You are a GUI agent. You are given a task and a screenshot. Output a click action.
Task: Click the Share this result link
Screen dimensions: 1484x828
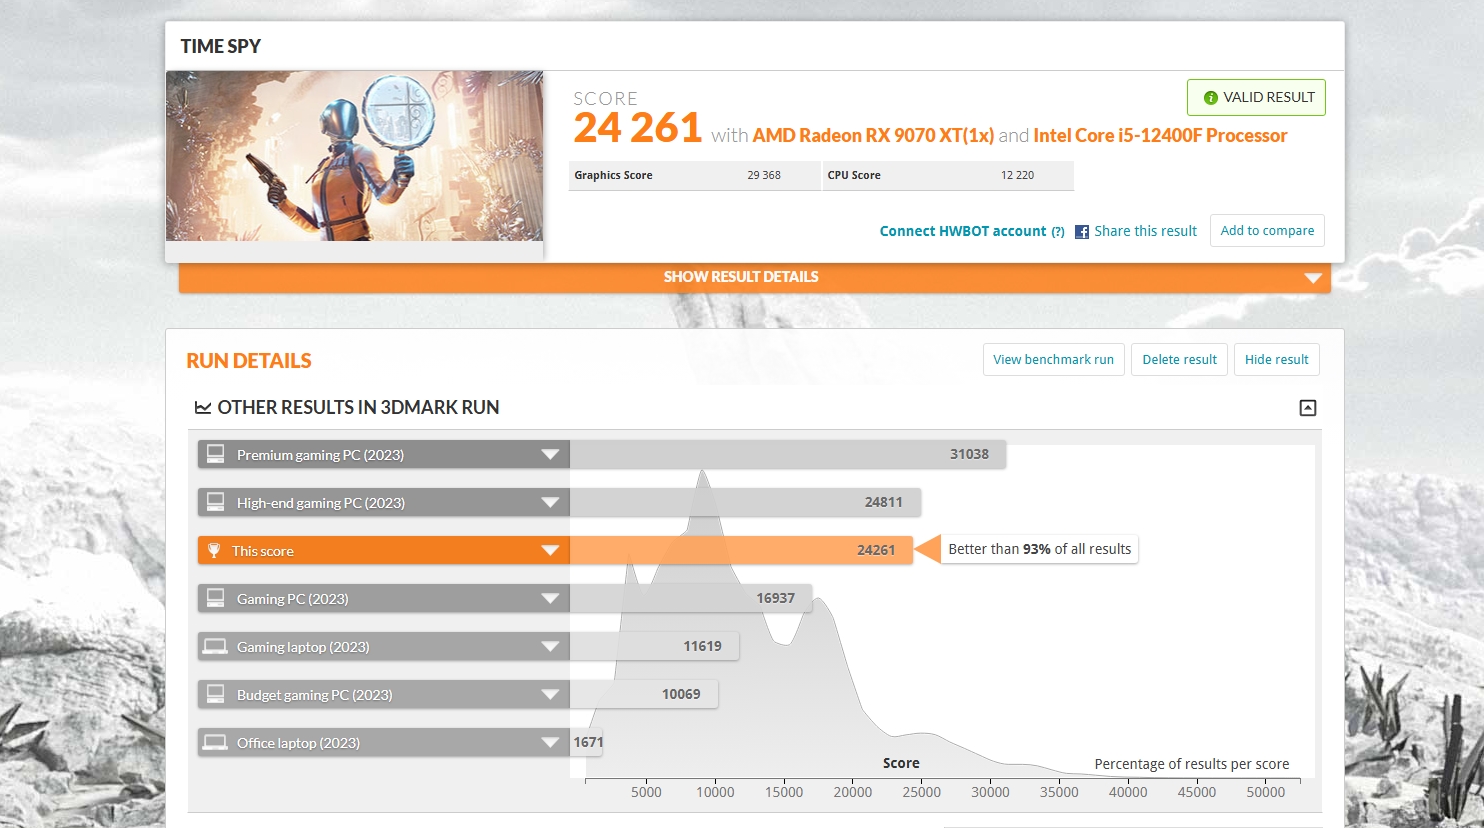(1145, 231)
